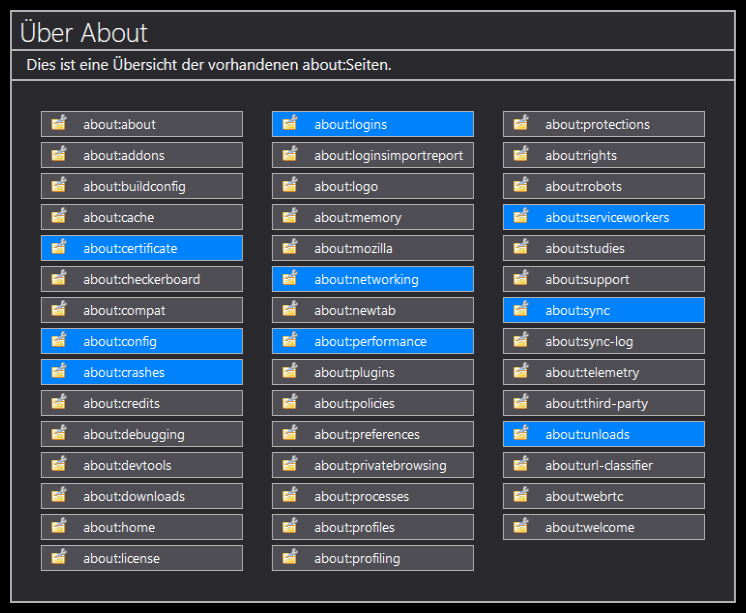Click the folder icon beside about:logo
The width and height of the screenshot is (746, 613).
point(290,185)
